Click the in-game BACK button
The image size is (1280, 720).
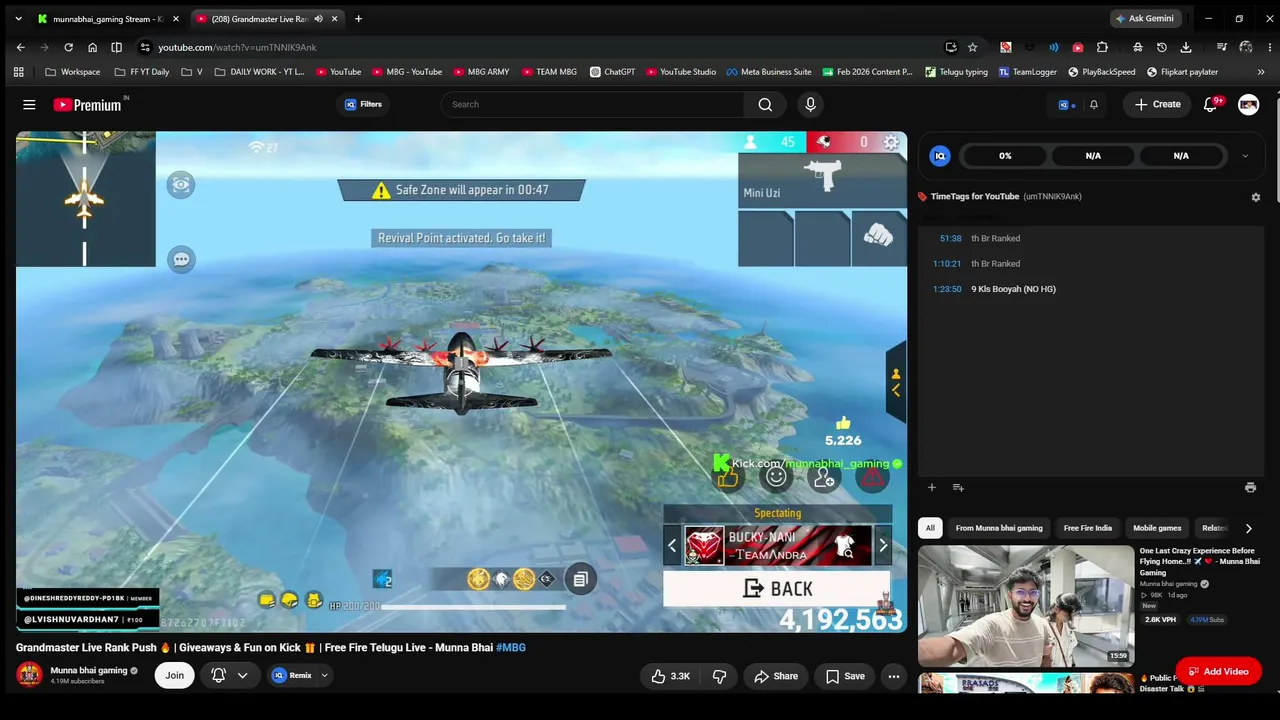tap(777, 589)
